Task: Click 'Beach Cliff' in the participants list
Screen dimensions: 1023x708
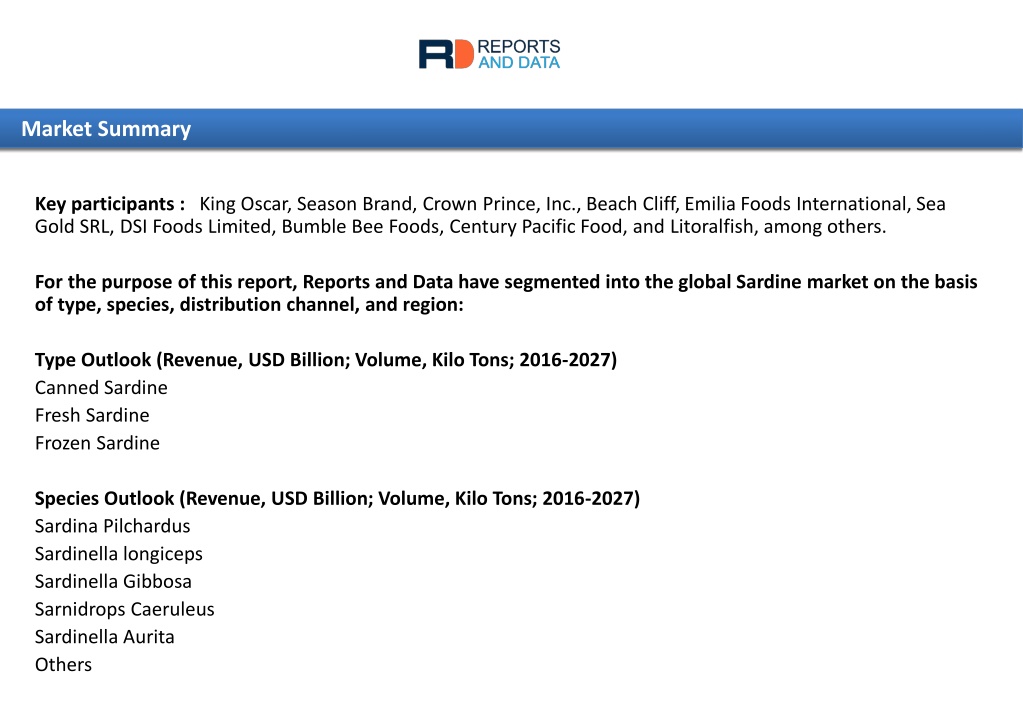Action: tap(631, 204)
